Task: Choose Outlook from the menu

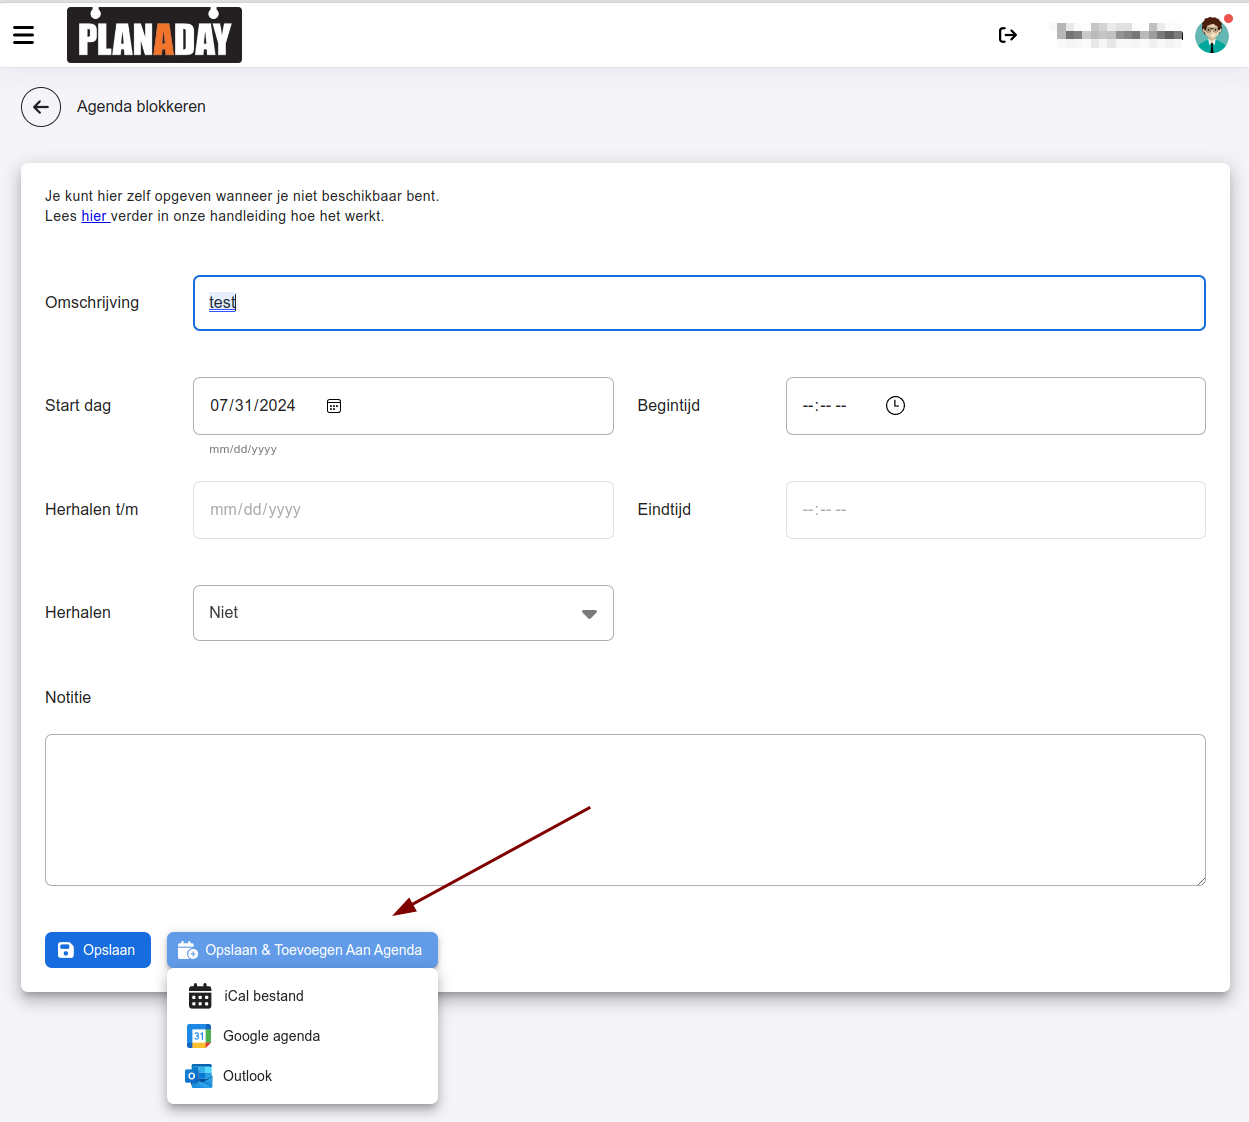Action: 302,1076
